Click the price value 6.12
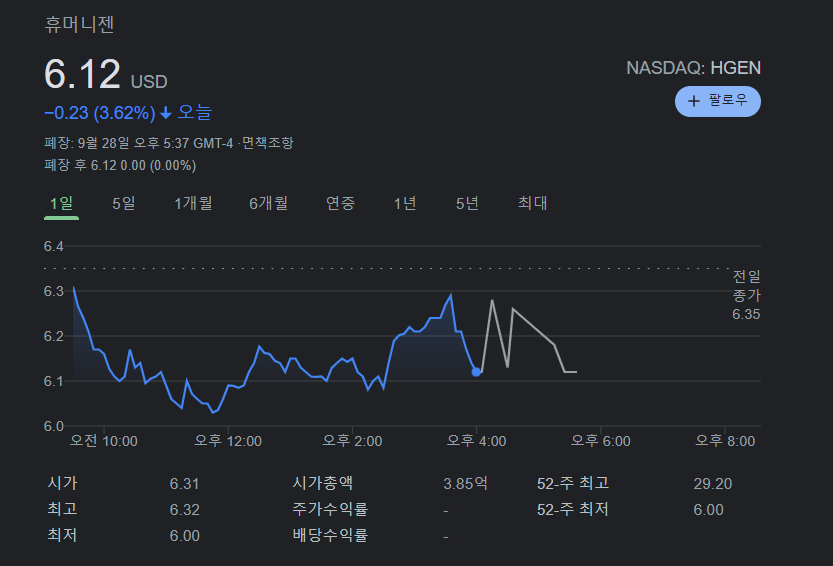833x566 pixels. [x=82, y=74]
